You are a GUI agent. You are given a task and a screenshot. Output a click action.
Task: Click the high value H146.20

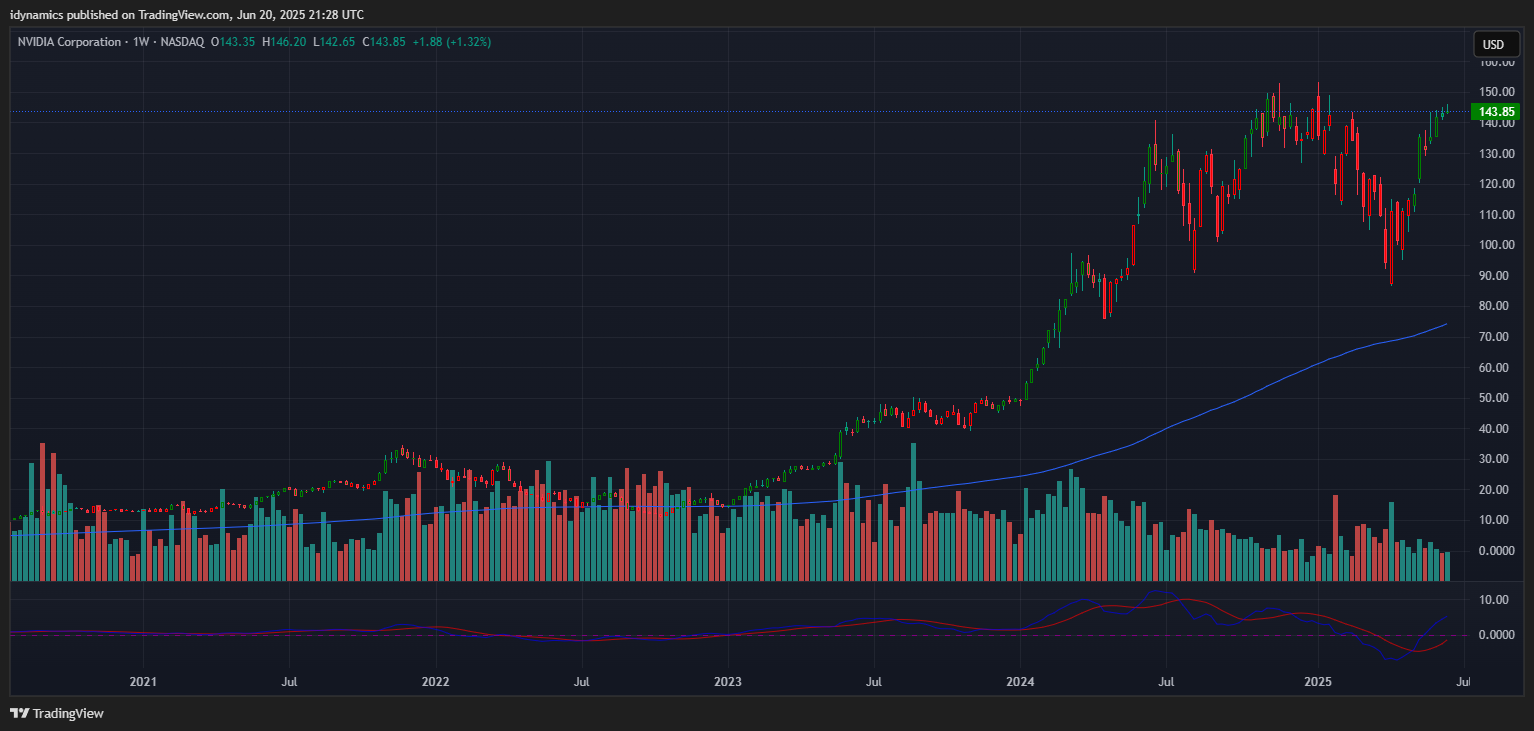point(284,42)
